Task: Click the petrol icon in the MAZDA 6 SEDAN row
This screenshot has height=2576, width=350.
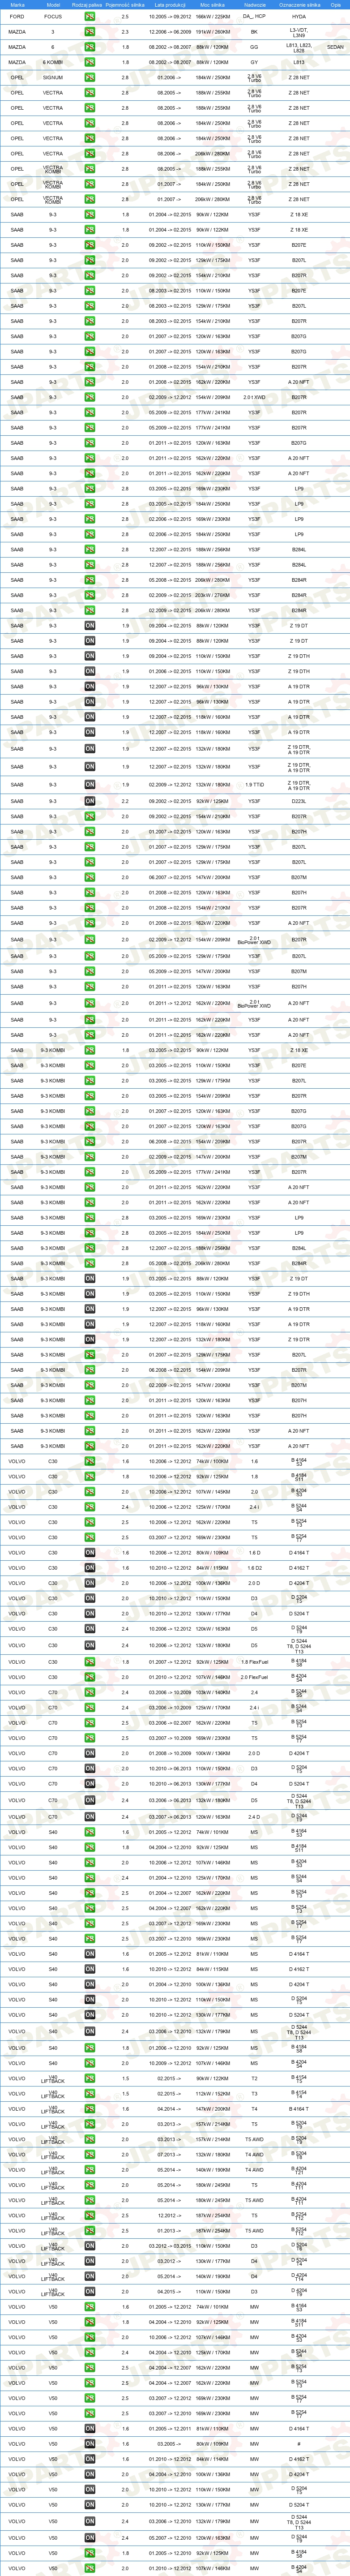Action: point(90,47)
